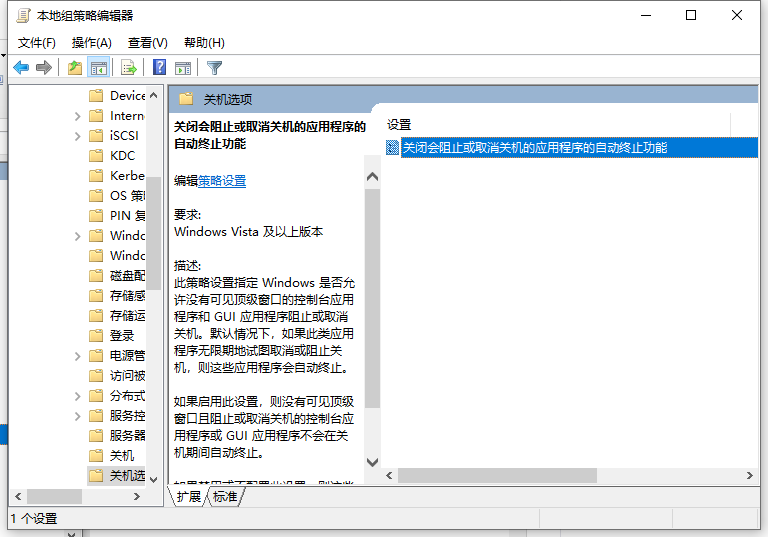The image size is (768, 537).
Task: Select the 存储运 tree item
Action: tap(117, 316)
